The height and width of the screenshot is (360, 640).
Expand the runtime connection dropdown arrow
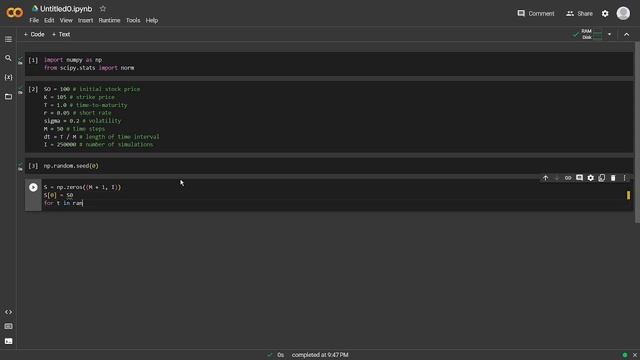click(609, 34)
